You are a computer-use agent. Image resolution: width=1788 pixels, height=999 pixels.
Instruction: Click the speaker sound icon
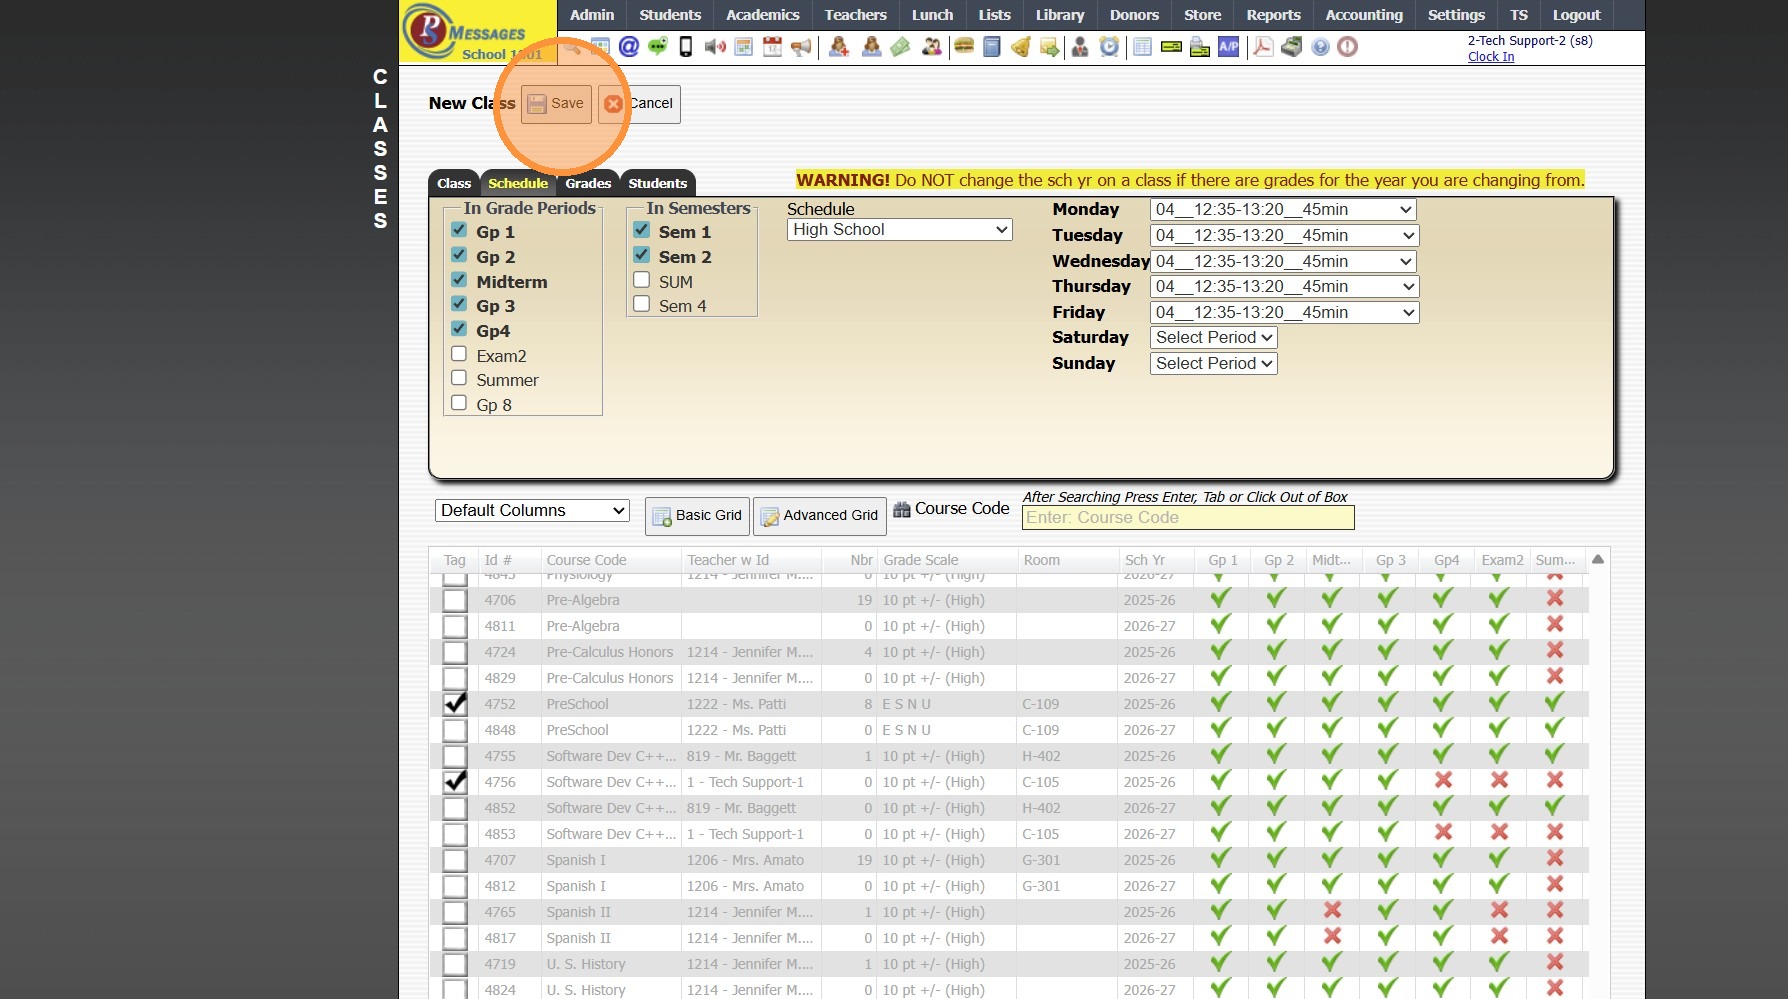click(715, 47)
